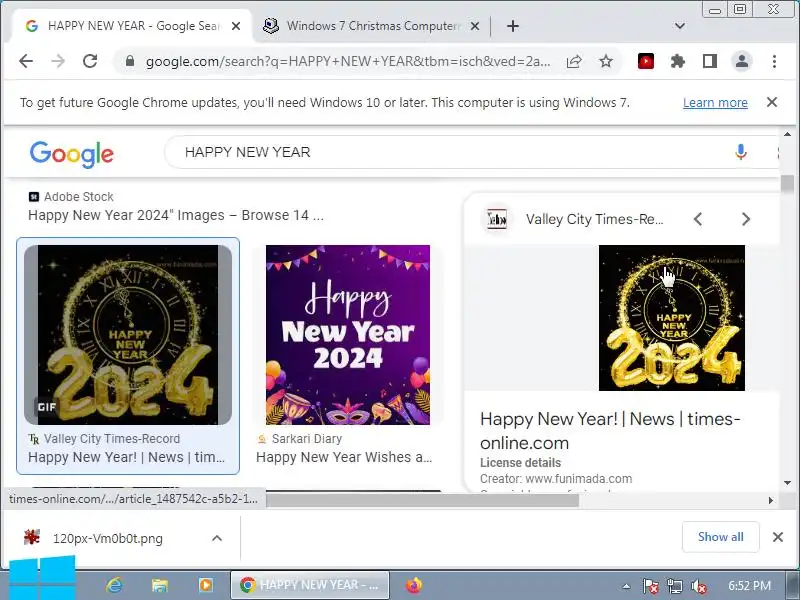
Task: Click the muted volume tray icon
Action: click(698, 586)
